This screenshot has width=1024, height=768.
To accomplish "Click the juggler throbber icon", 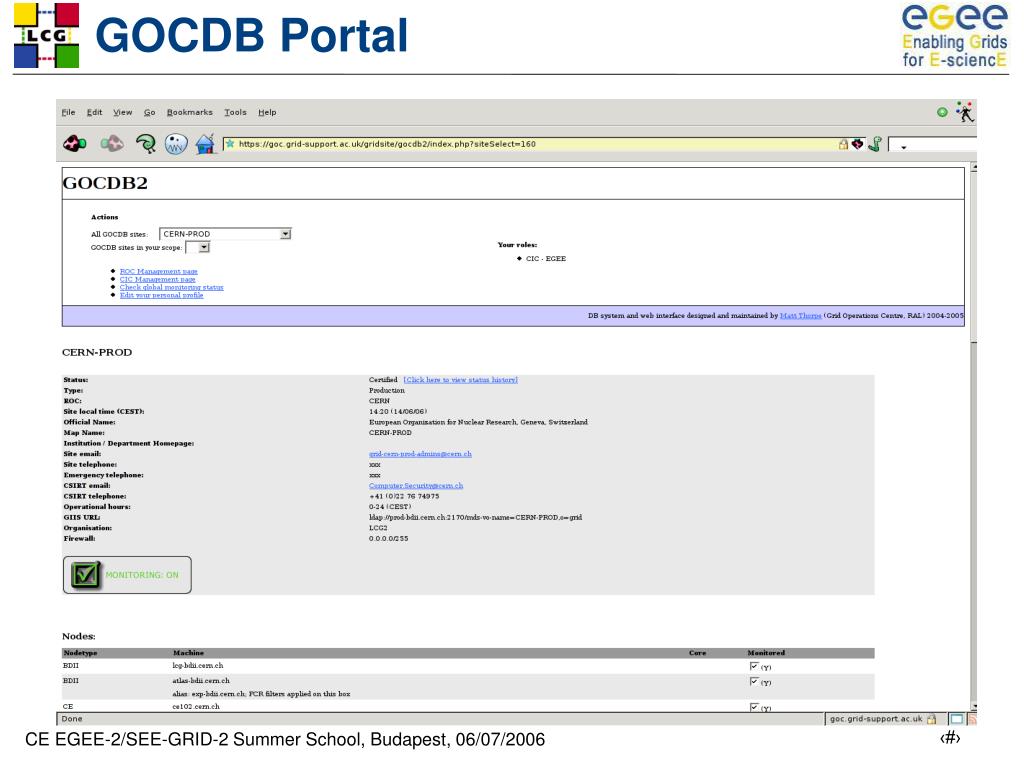I will point(965,112).
